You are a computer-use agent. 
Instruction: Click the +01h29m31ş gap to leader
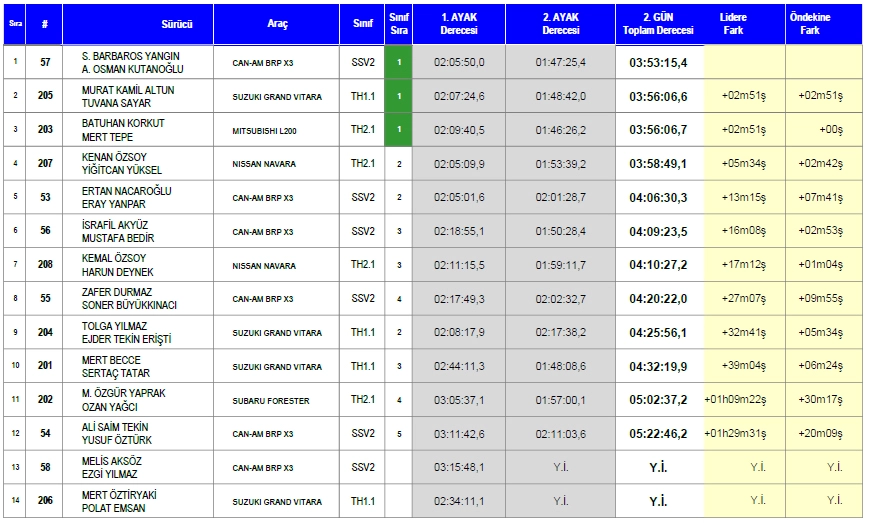pos(744,434)
